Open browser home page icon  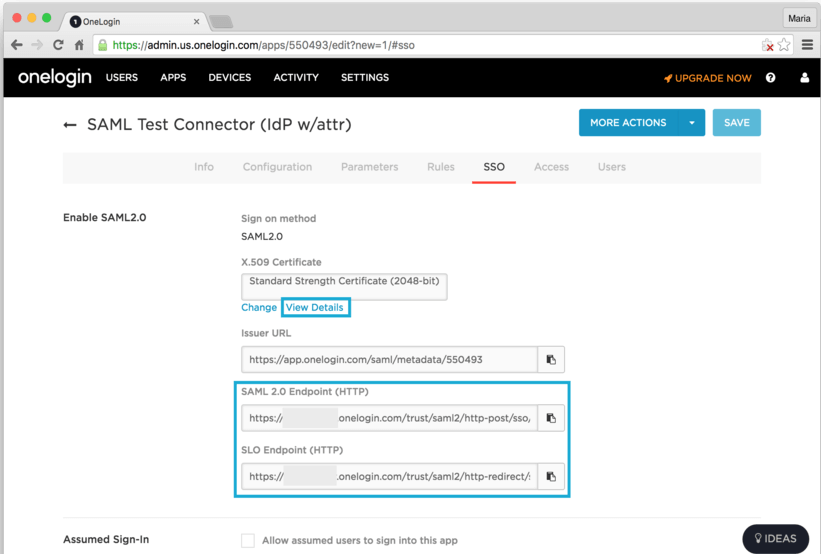pyautogui.click(x=79, y=45)
